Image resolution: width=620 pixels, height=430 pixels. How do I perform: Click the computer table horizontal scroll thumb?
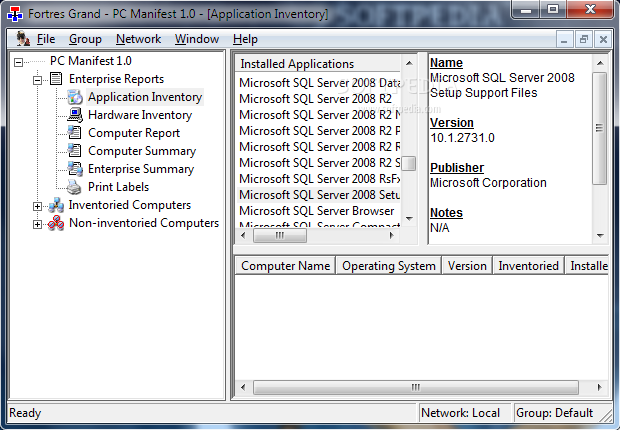416,387
